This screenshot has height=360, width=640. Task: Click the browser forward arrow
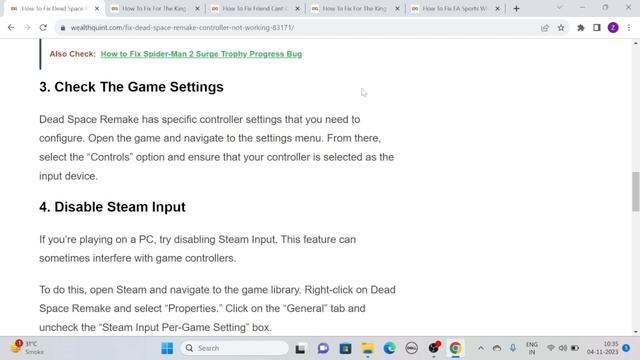[27, 27]
